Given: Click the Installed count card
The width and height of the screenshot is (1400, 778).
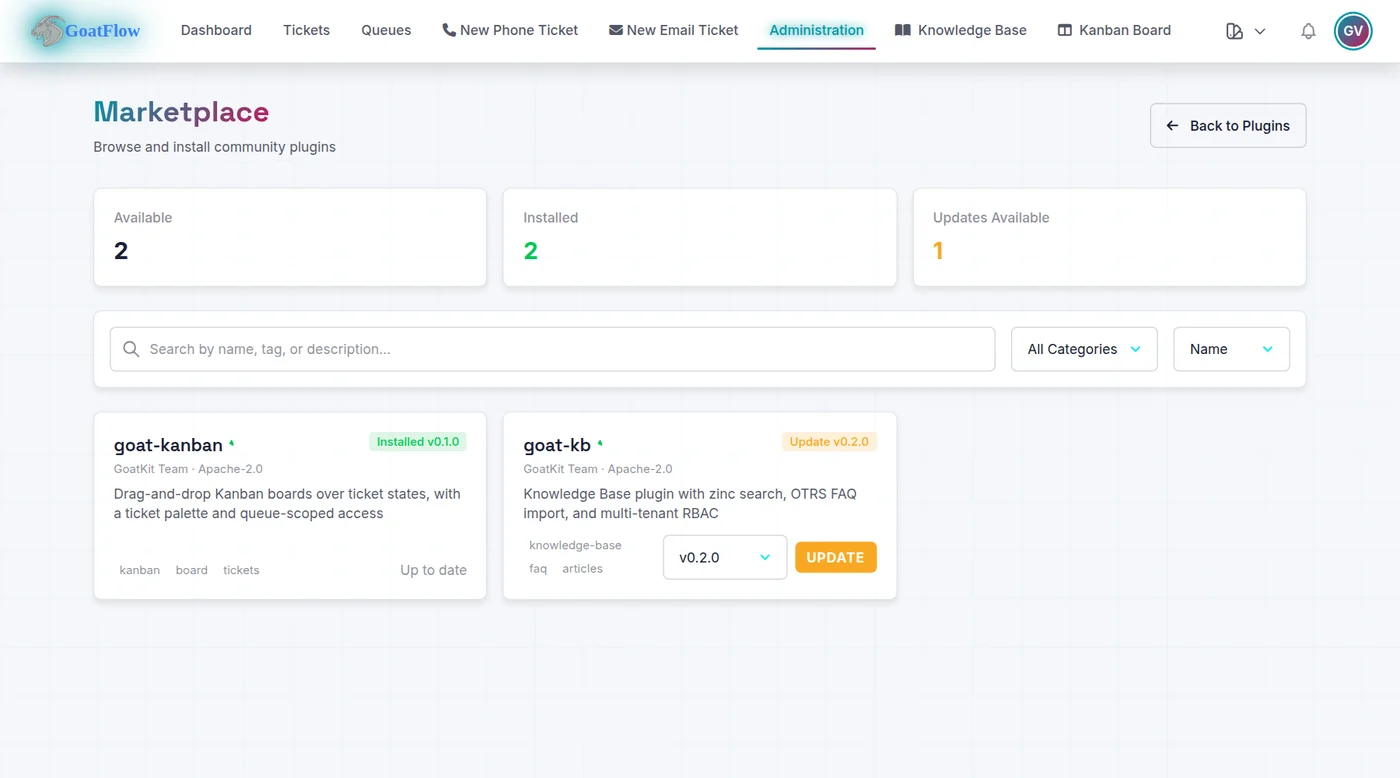Looking at the screenshot, I should coord(700,237).
